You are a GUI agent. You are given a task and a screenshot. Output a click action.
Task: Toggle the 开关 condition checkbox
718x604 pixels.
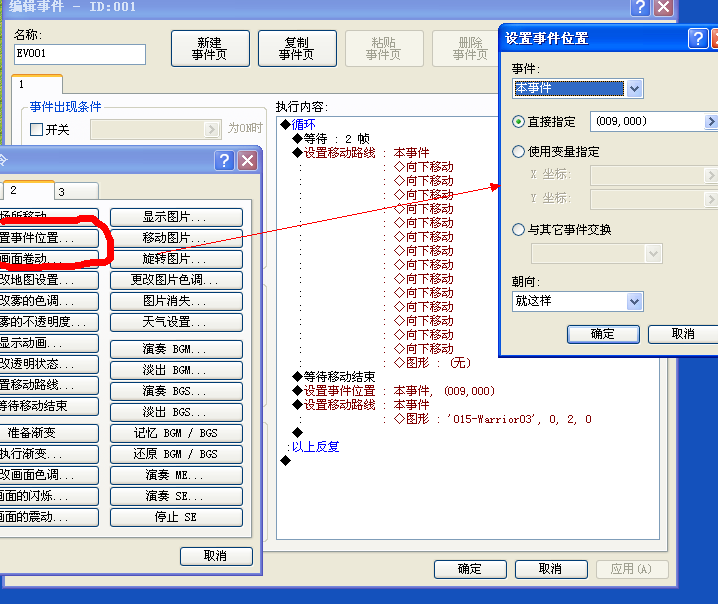pos(37,130)
